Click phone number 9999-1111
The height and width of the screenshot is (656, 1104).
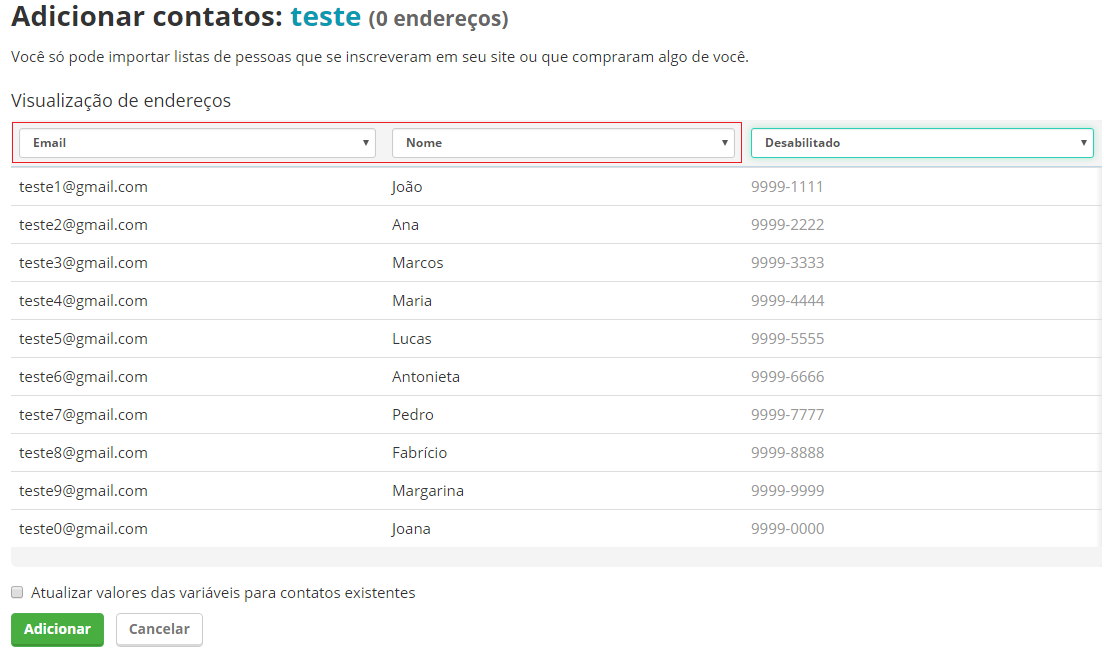point(787,187)
